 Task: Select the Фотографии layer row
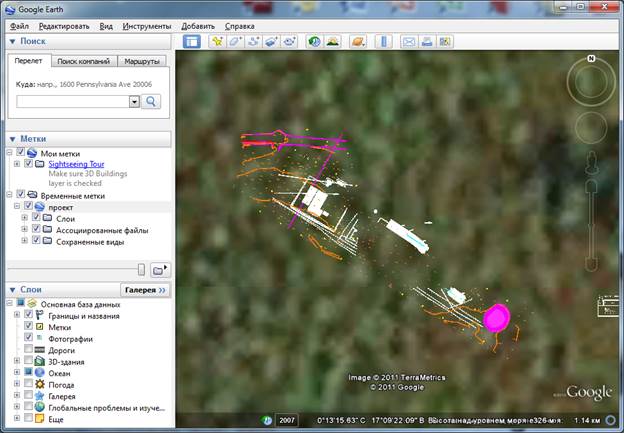(x=70, y=339)
